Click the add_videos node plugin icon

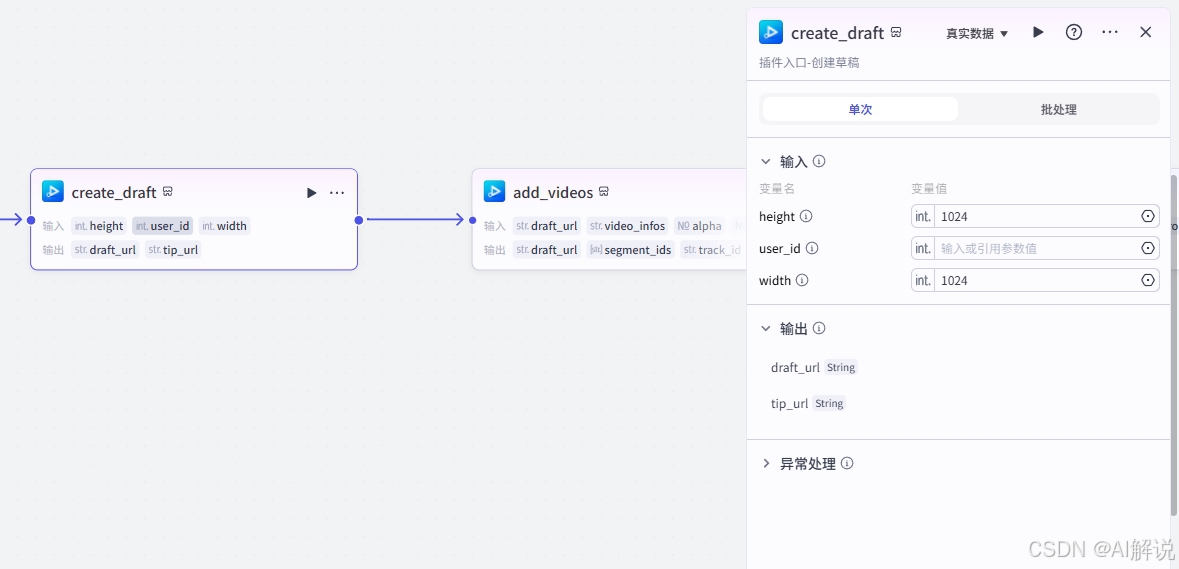click(x=494, y=192)
